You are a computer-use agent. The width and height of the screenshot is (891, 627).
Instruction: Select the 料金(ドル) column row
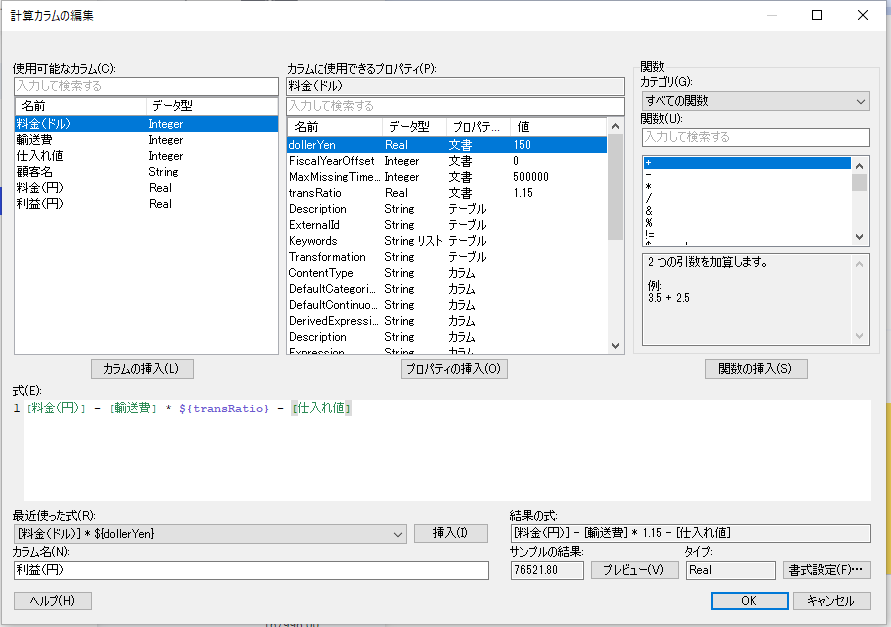[146, 124]
